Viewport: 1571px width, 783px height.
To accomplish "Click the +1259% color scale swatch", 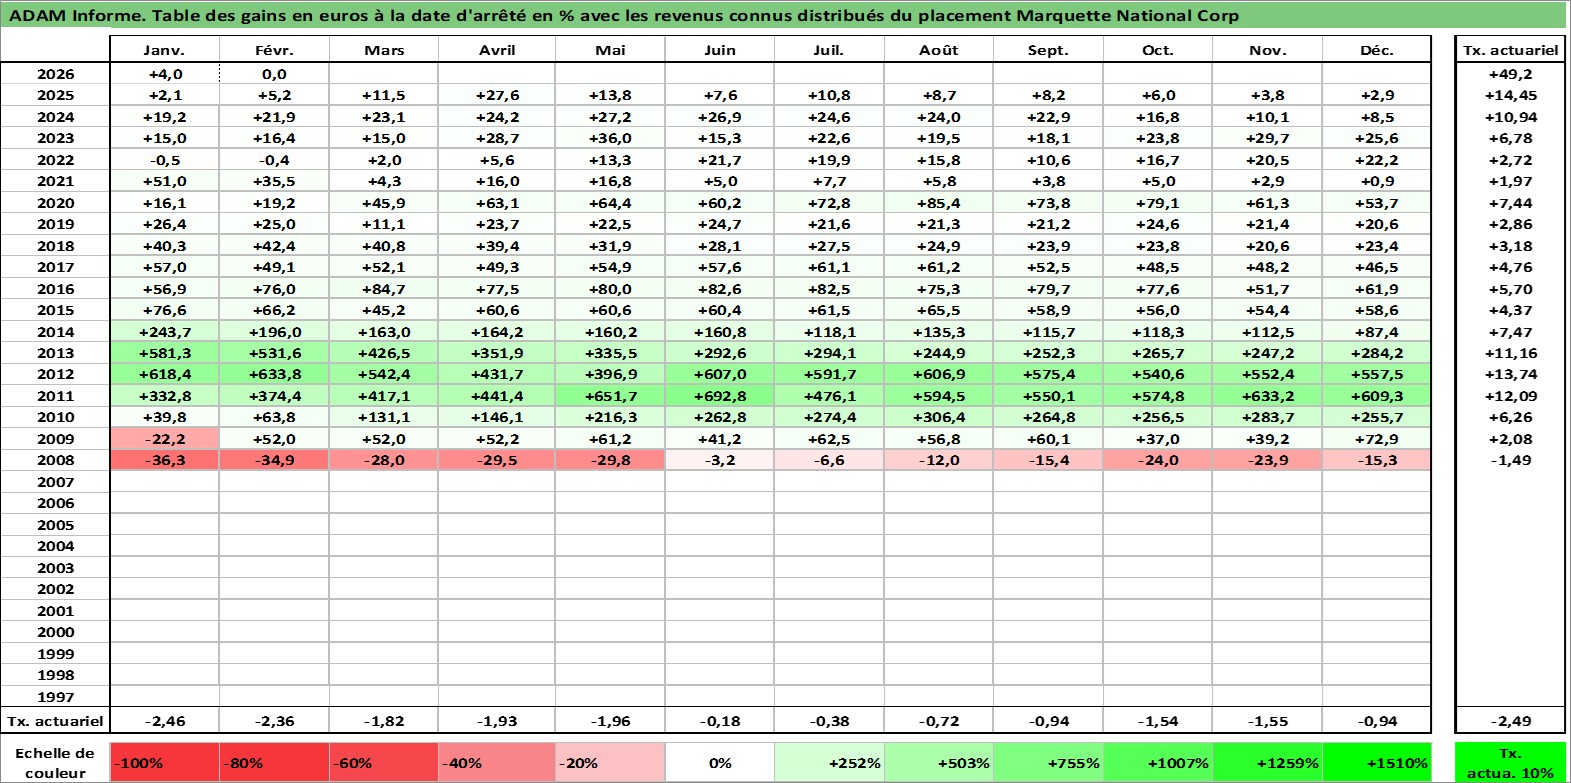I will click(x=1267, y=763).
